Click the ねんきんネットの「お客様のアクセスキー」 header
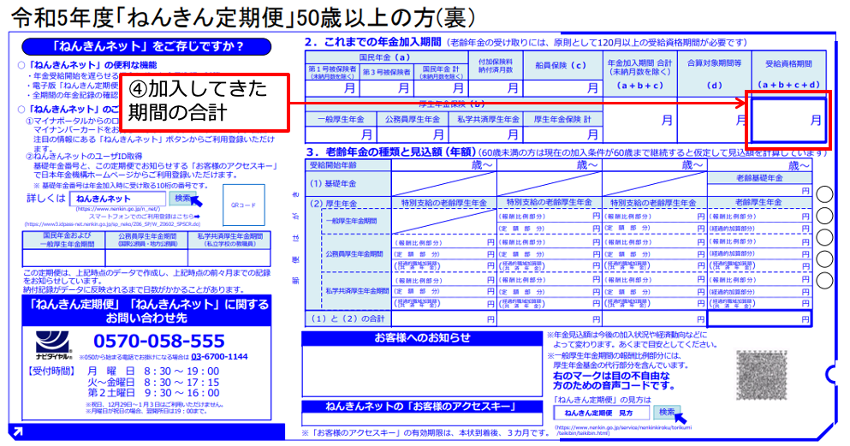The height and width of the screenshot is (446, 850). click(422, 406)
